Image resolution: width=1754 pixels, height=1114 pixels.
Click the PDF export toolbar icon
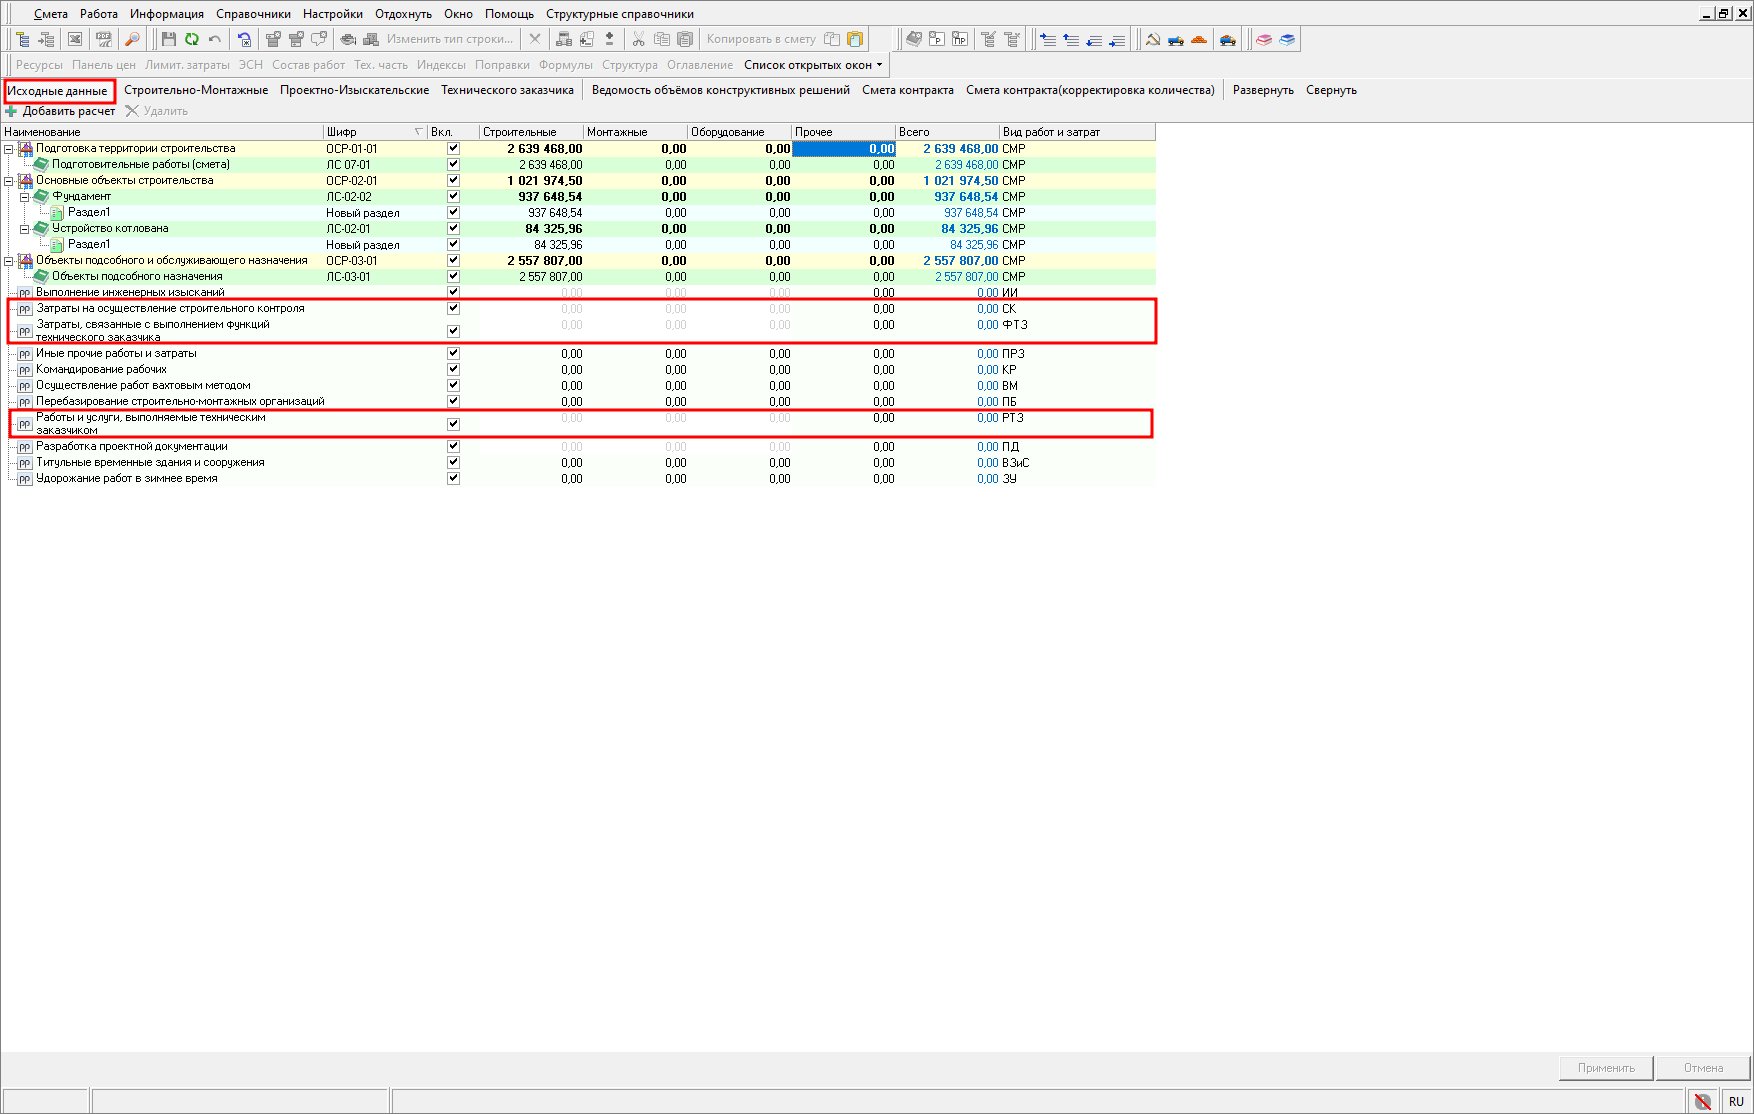[103, 39]
